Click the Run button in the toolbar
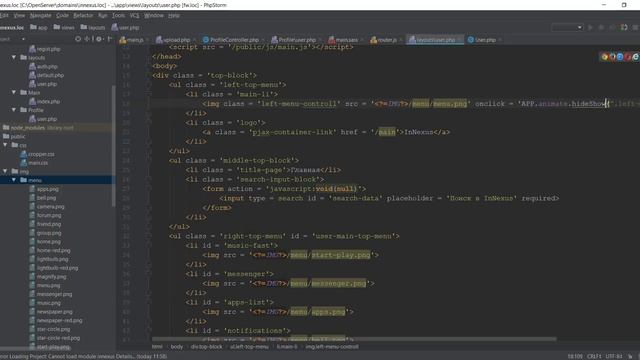The width and height of the screenshot is (640, 360). pos(590,27)
